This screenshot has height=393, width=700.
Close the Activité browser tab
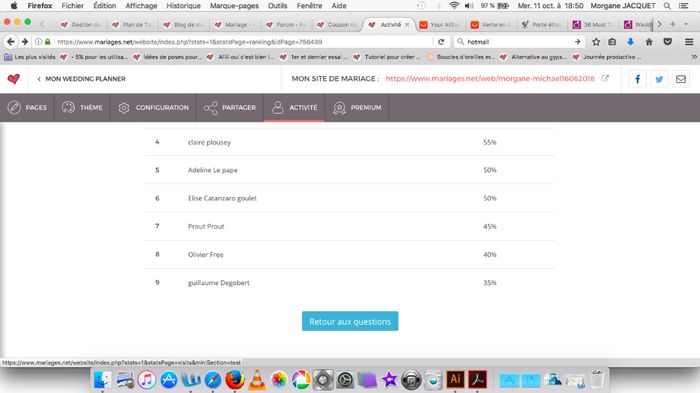coord(407,25)
